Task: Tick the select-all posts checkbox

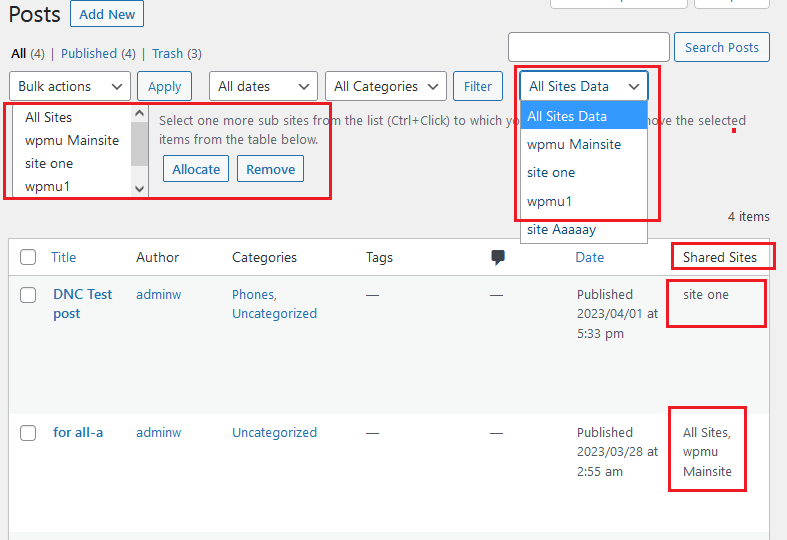Action: coord(28,257)
